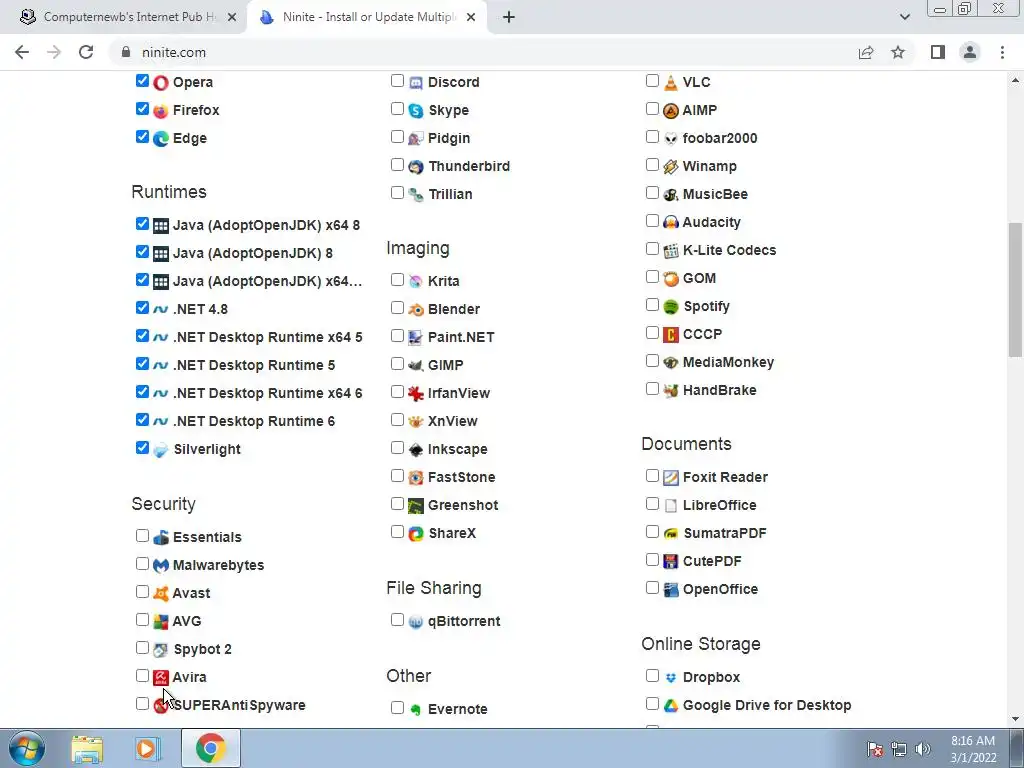1024x768 pixels.
Task: Click the Paint.NET label
Action: tap(461, 338)
